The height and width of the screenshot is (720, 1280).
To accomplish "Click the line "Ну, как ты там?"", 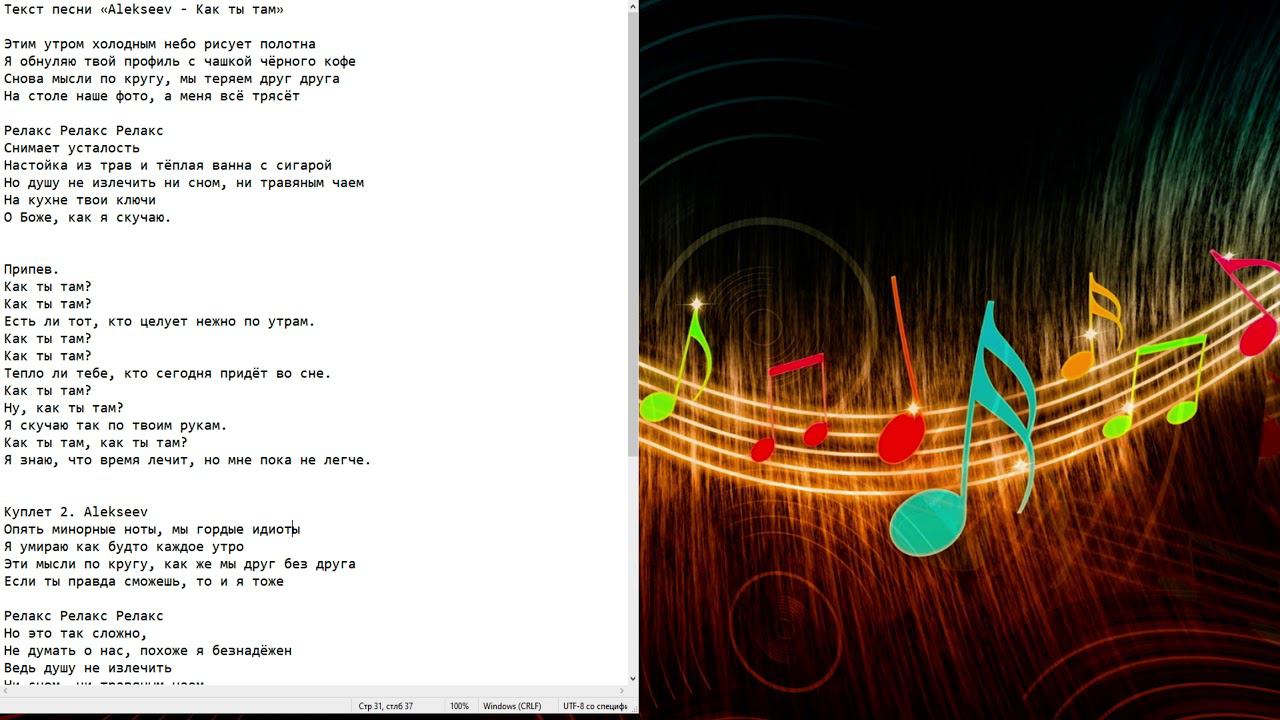I will click(64, 408).
